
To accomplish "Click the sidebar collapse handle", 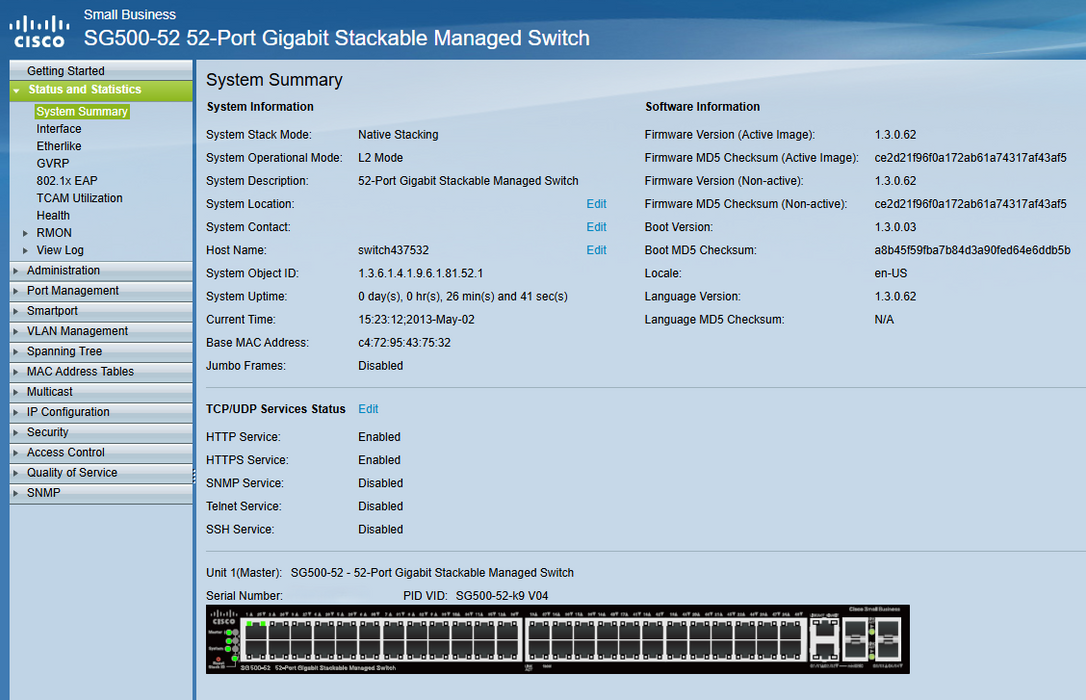I will [x=194, y=476].
